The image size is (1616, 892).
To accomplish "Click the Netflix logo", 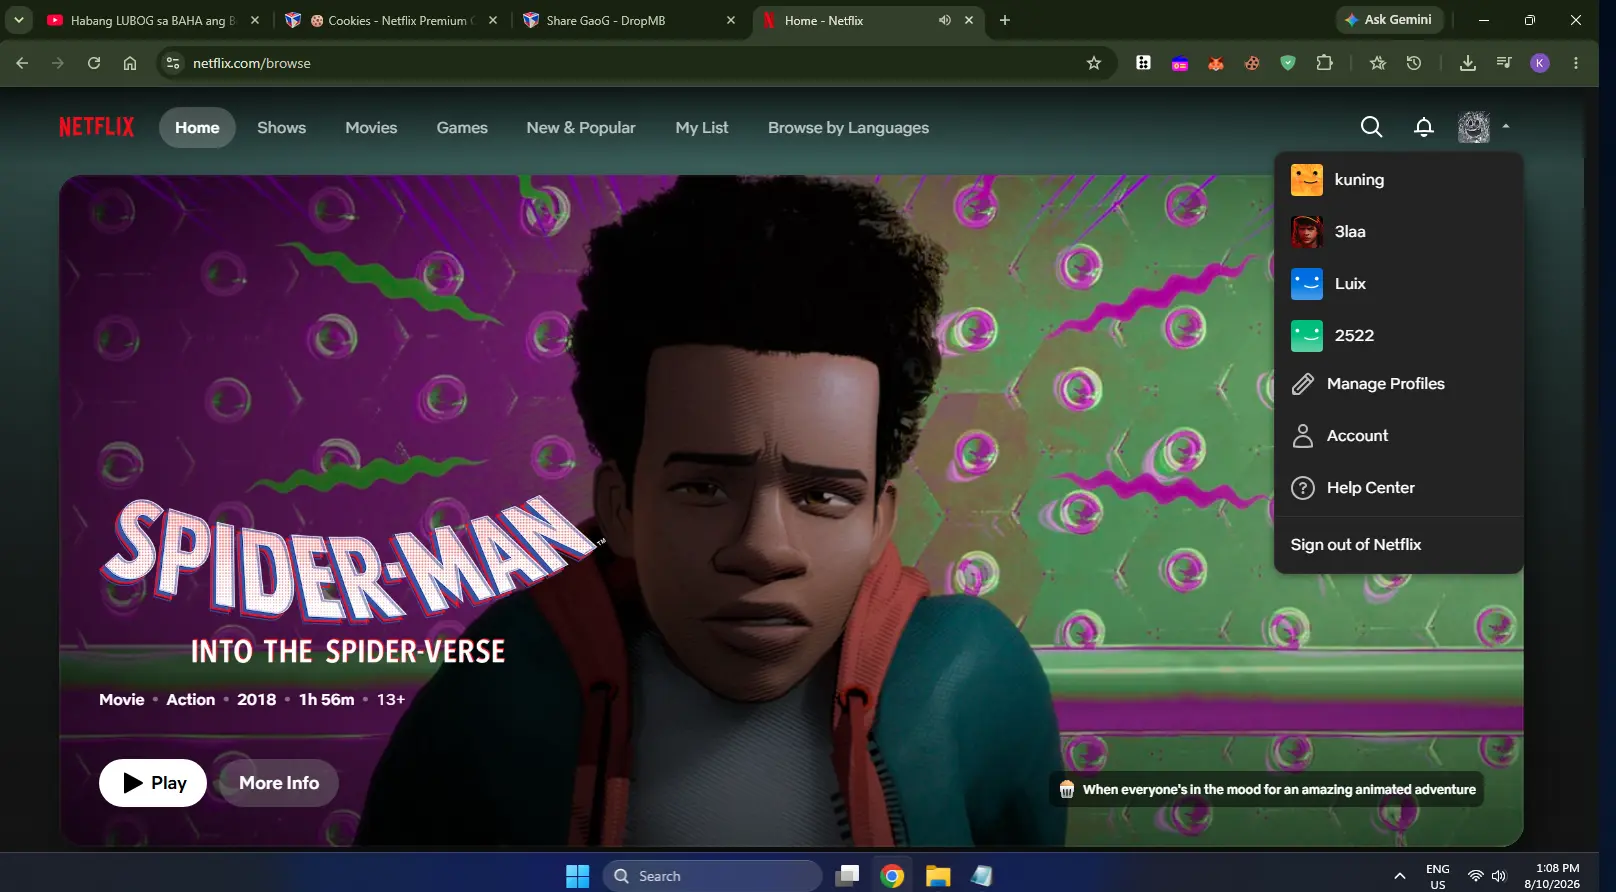I will click(x=96, y=127).
